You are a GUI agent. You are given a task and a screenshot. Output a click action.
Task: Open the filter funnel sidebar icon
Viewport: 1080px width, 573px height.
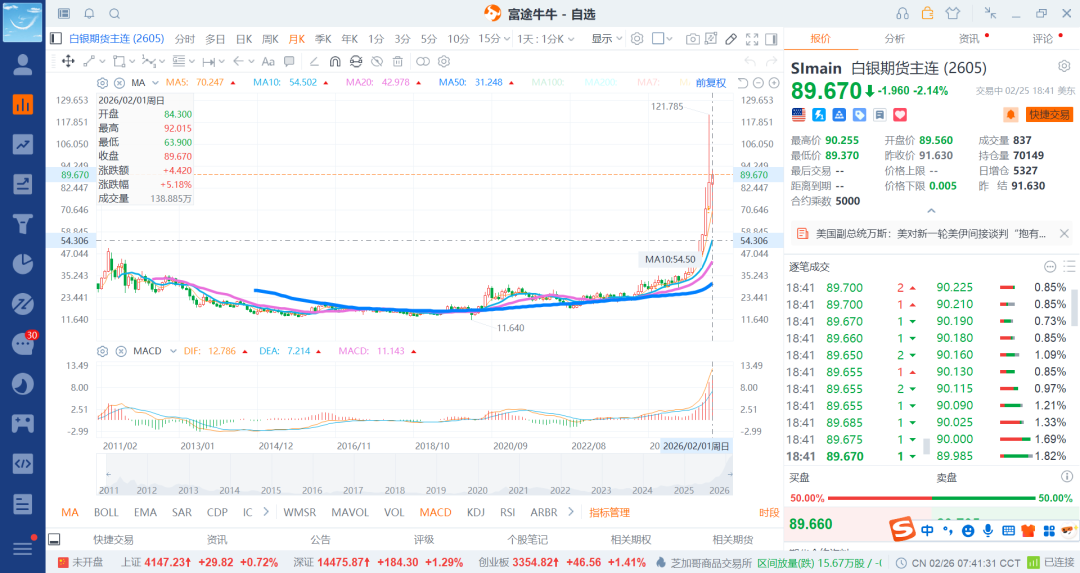tap(23, 224)
